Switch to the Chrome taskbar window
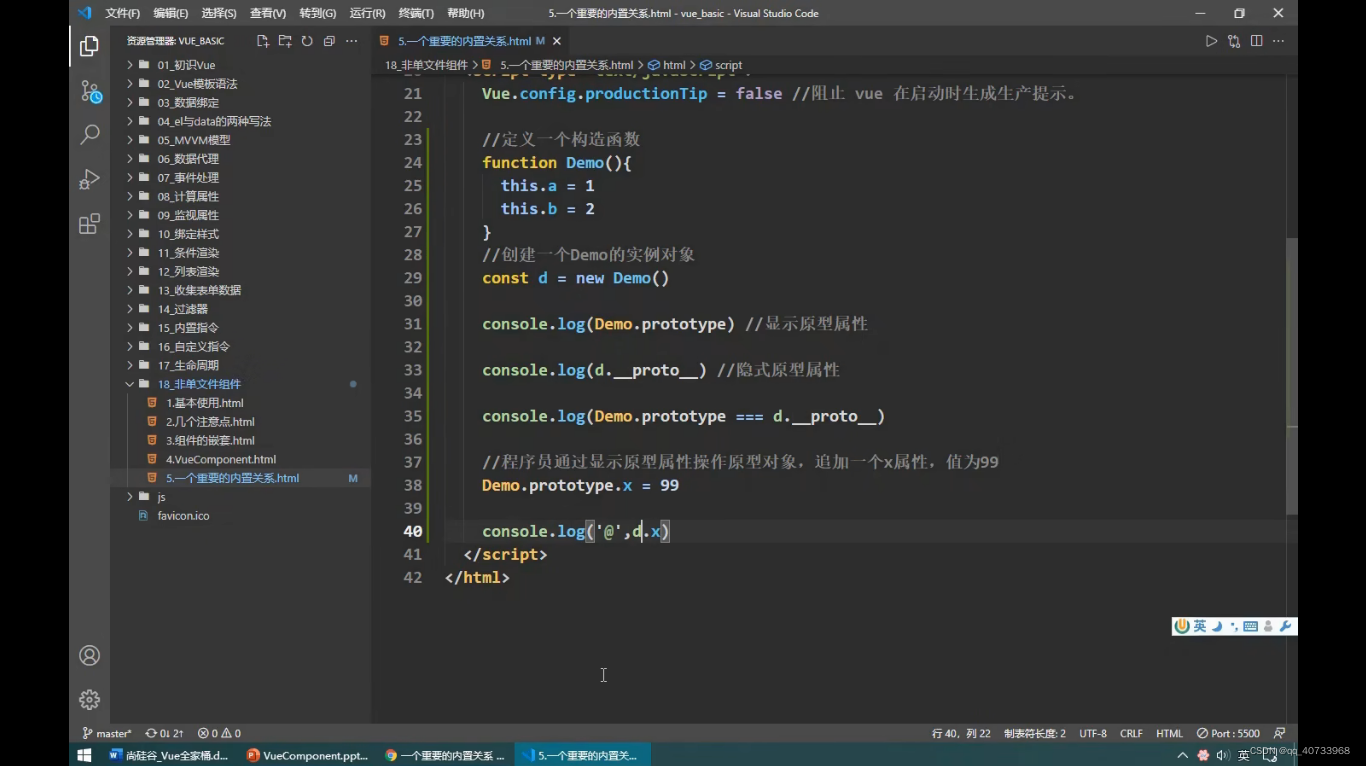Viewport: 1366px width, 766px height. coord(446,755)
